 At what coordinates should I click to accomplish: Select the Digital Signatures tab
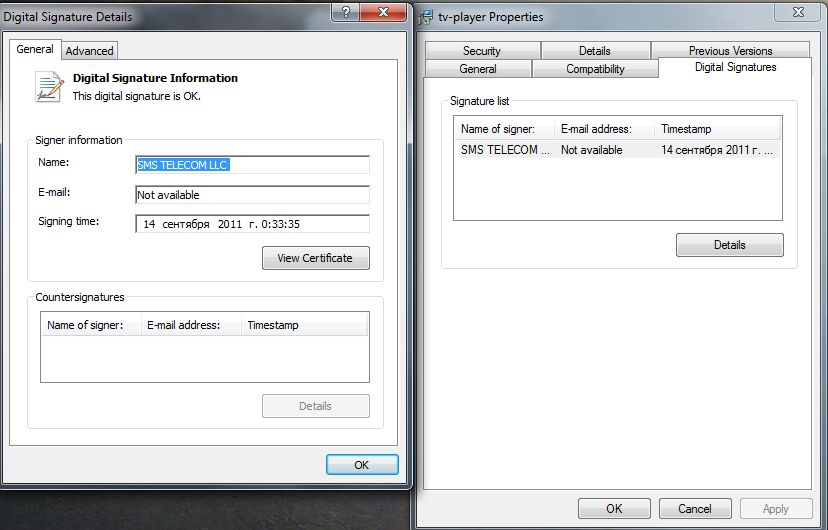[x=735, y=67]
